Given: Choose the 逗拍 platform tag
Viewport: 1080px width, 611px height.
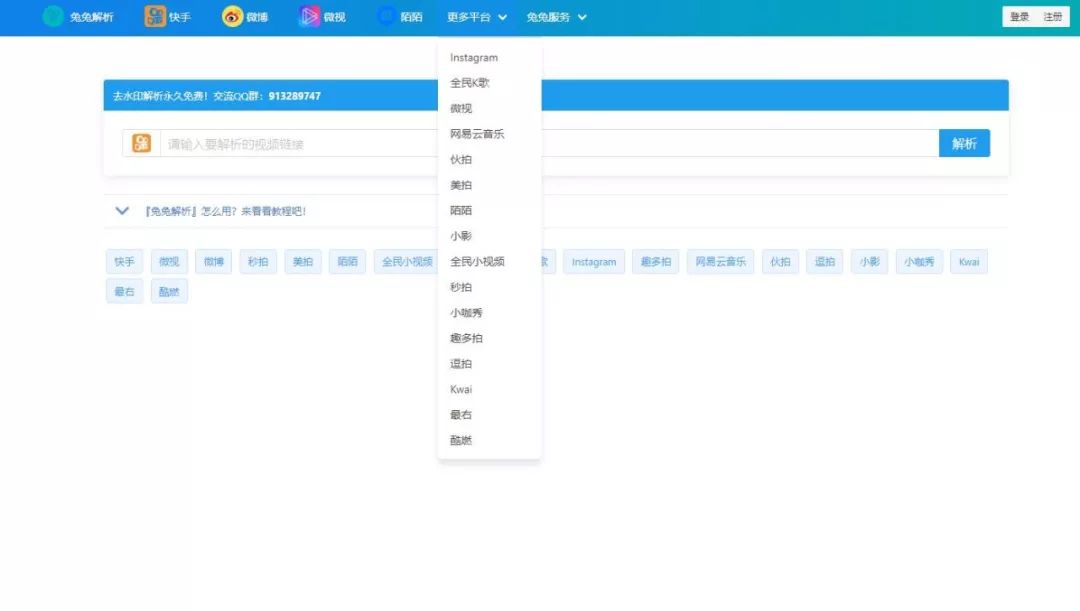Looking at the screenshot, I should tap(825, 262).
